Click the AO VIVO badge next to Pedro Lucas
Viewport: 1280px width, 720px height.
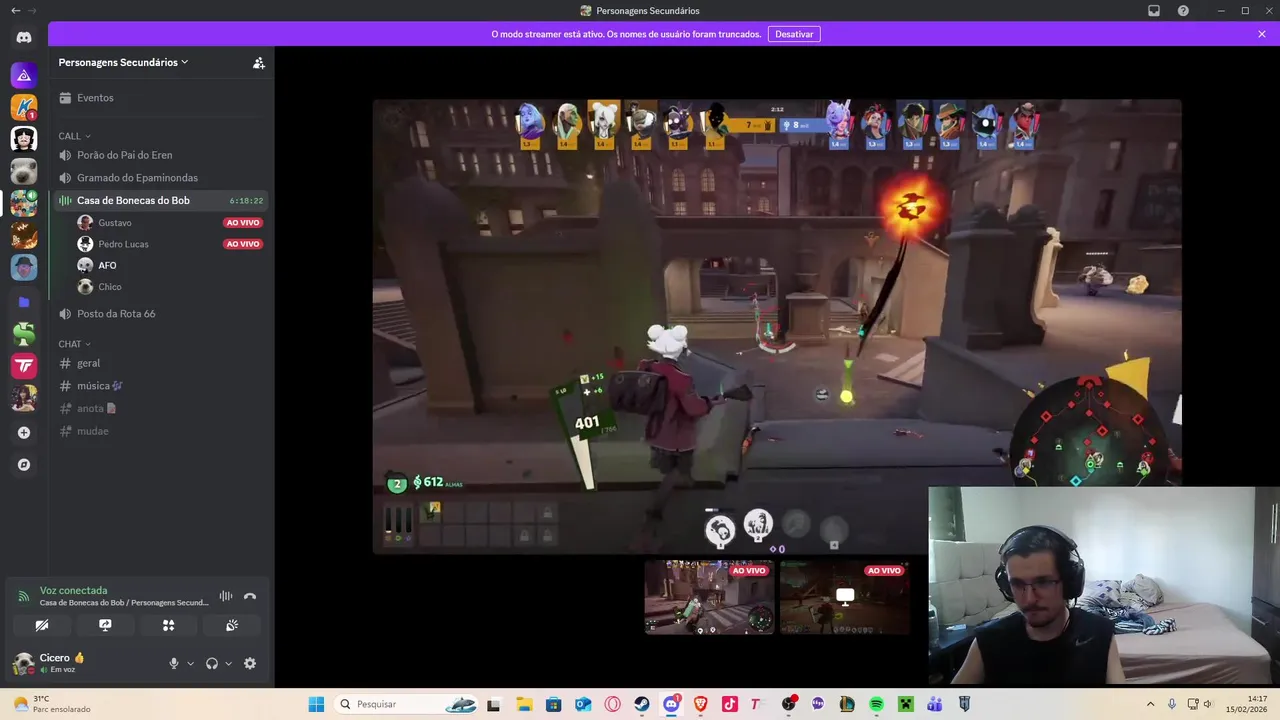243,244
